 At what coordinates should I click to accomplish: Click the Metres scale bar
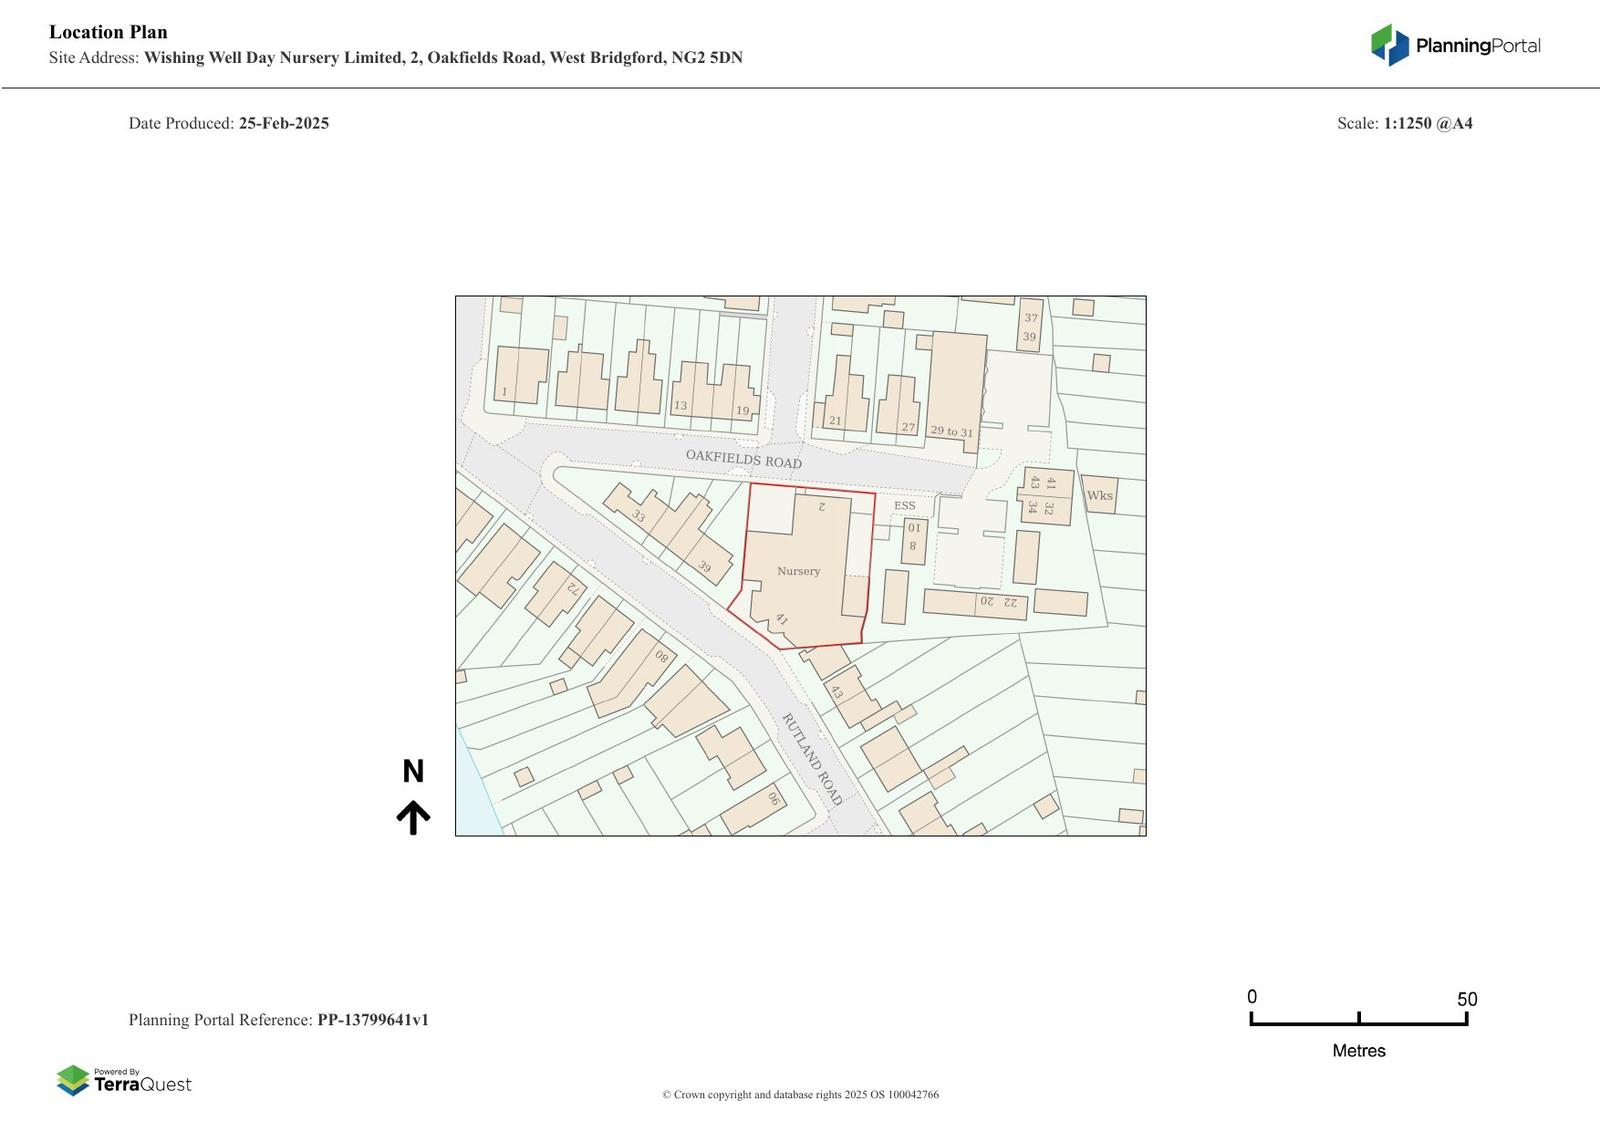pyautogui.click(x=1358, y=1019)
